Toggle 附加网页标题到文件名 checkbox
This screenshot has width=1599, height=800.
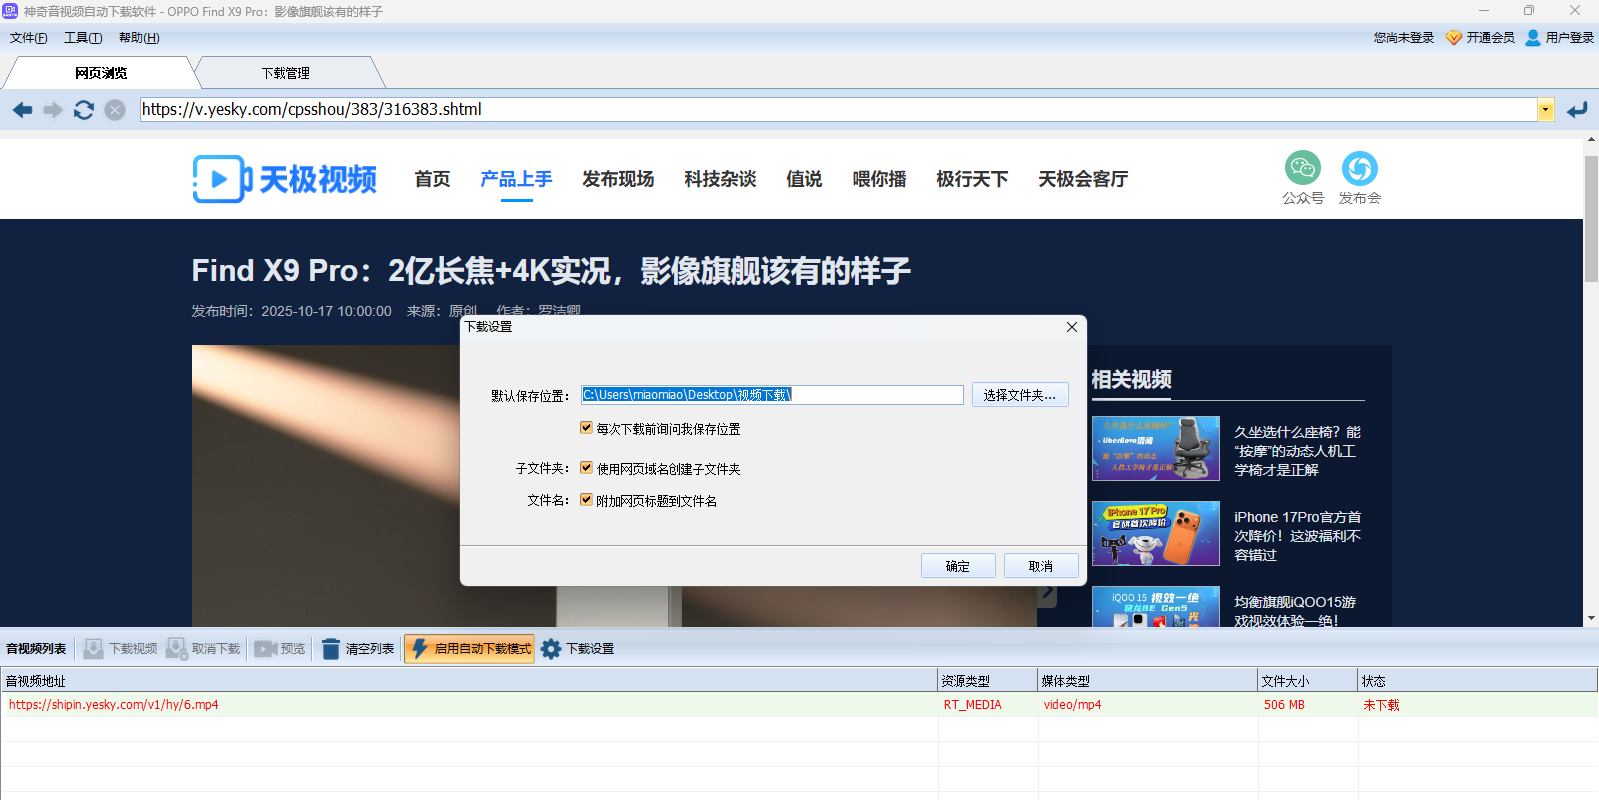pyautogui.click(x=586, y=500)
